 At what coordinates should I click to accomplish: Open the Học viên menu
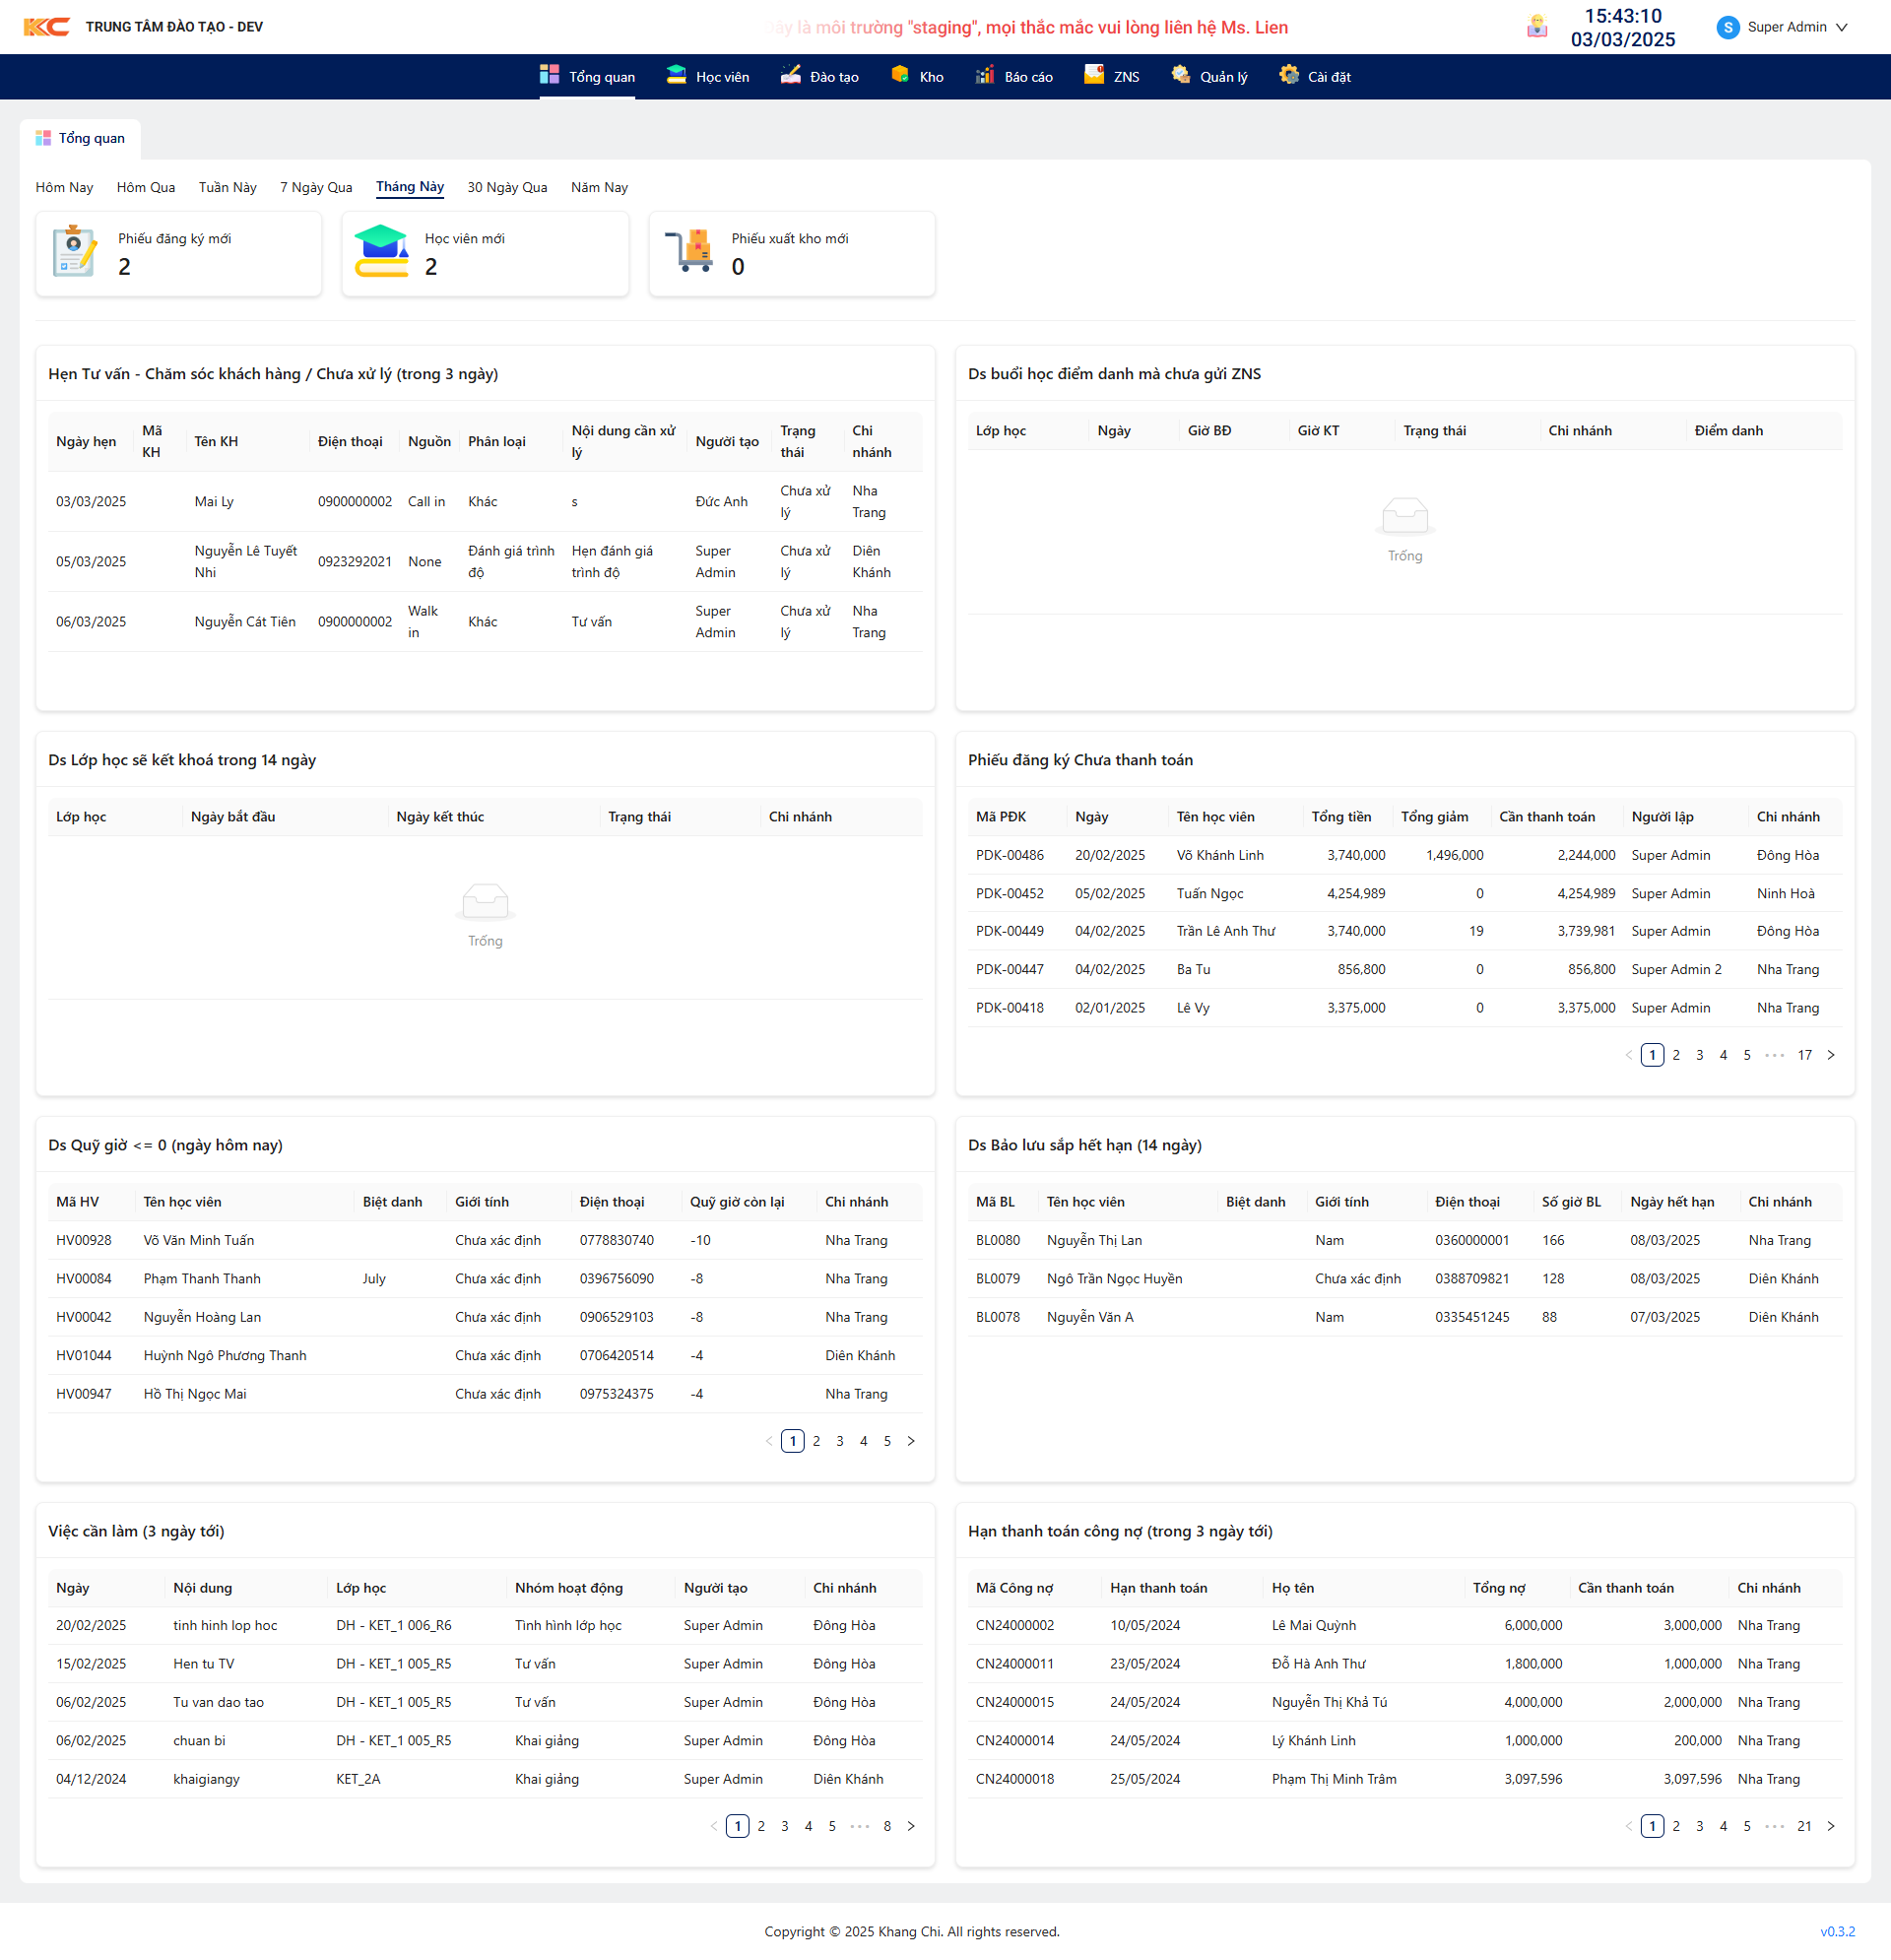[708, 77]
